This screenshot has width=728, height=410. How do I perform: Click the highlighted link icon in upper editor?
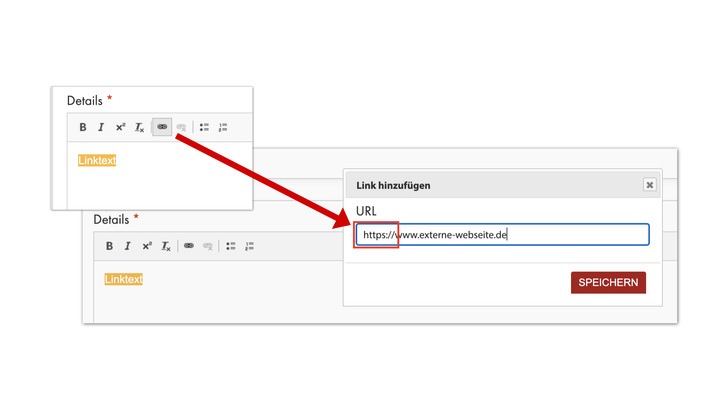(x=162, y=127)
